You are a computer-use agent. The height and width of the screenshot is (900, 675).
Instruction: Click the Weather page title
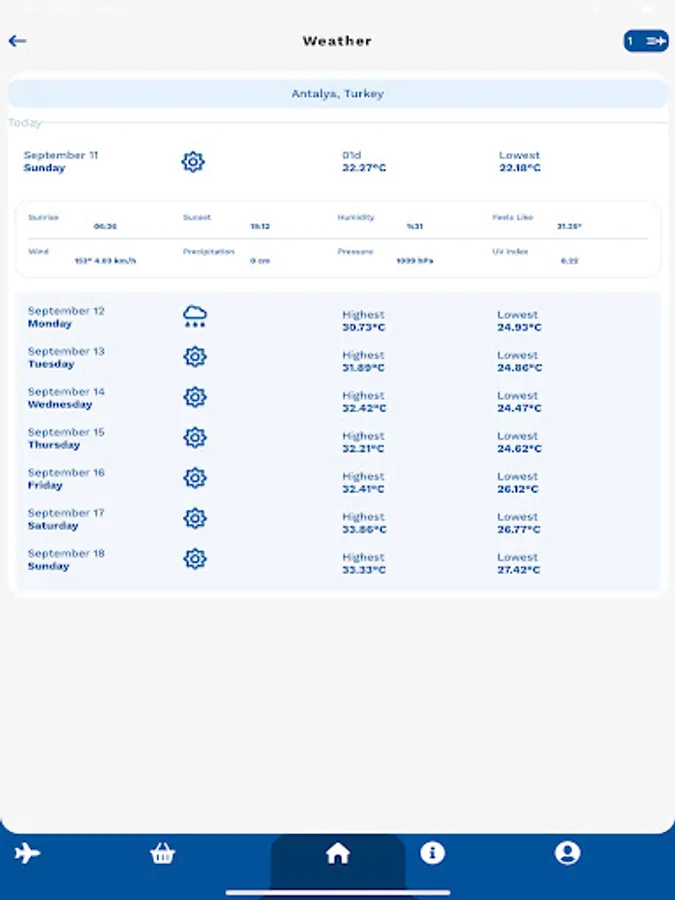[x=337, y=41]
